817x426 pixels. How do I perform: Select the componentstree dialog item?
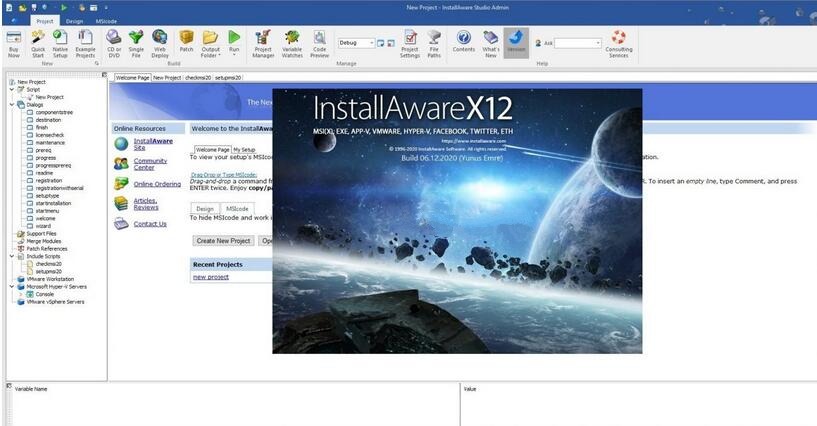[54, 112]
